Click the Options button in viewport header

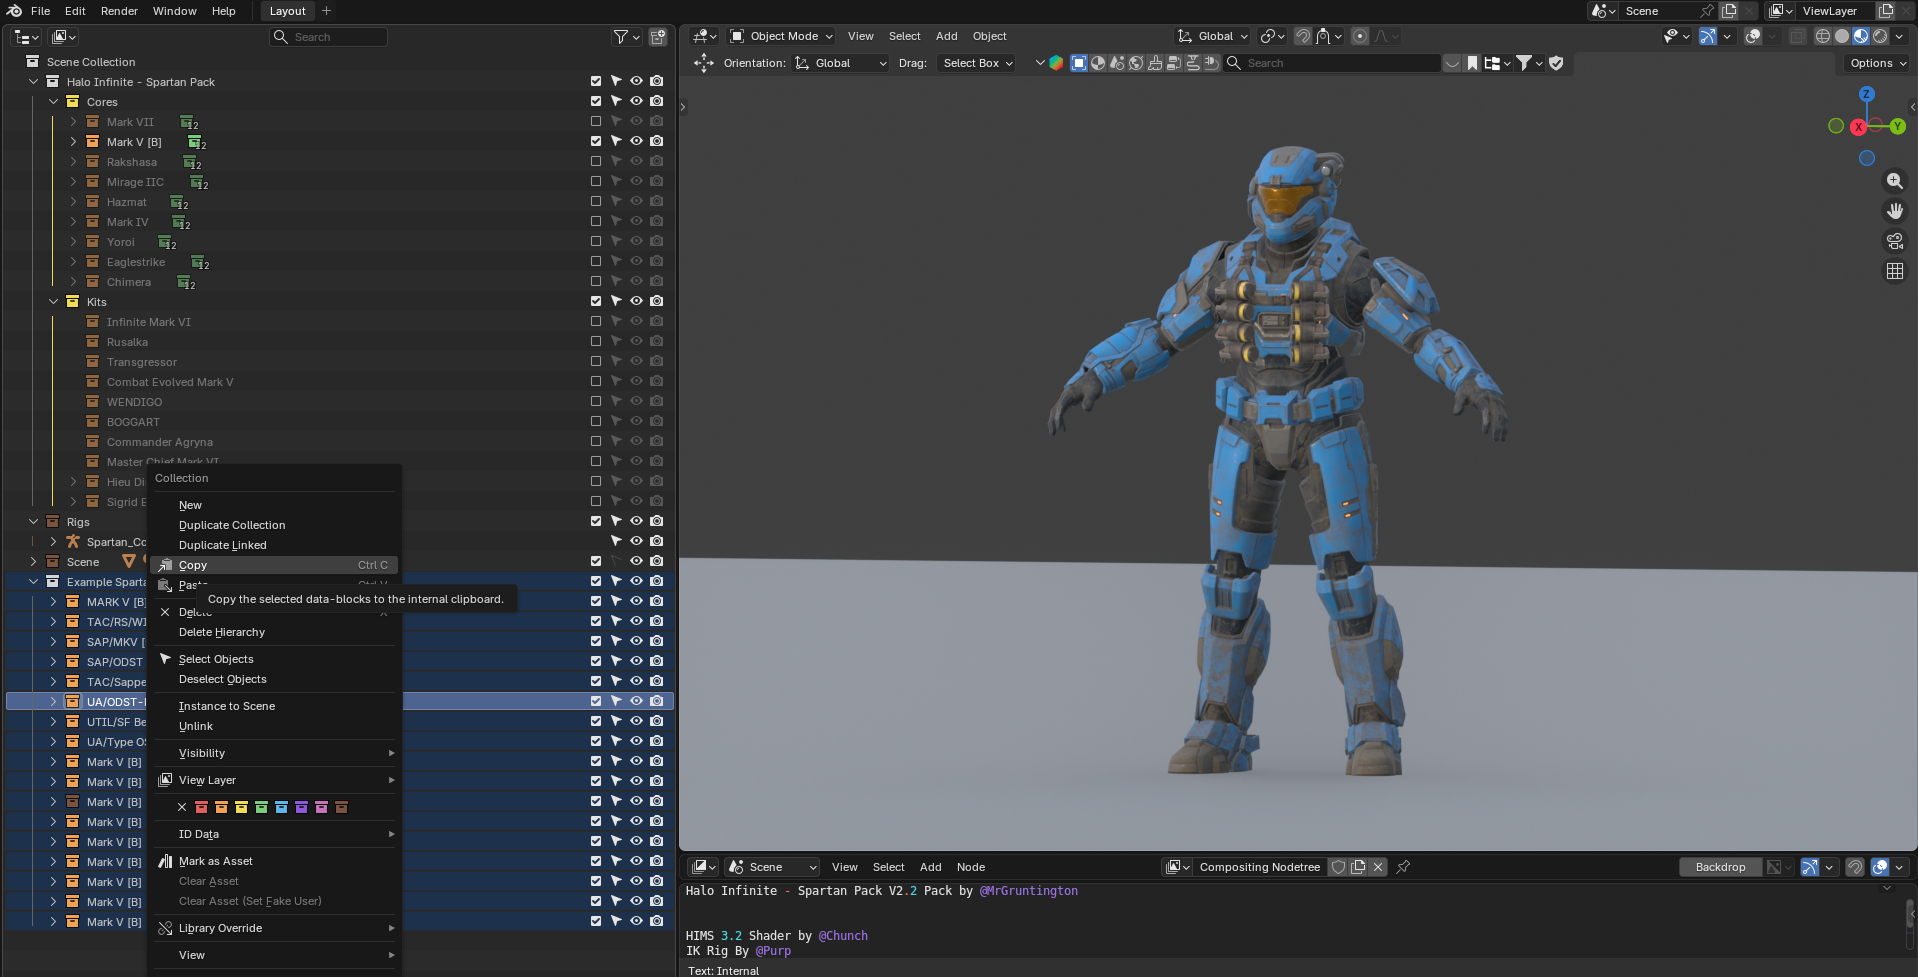1877,63
